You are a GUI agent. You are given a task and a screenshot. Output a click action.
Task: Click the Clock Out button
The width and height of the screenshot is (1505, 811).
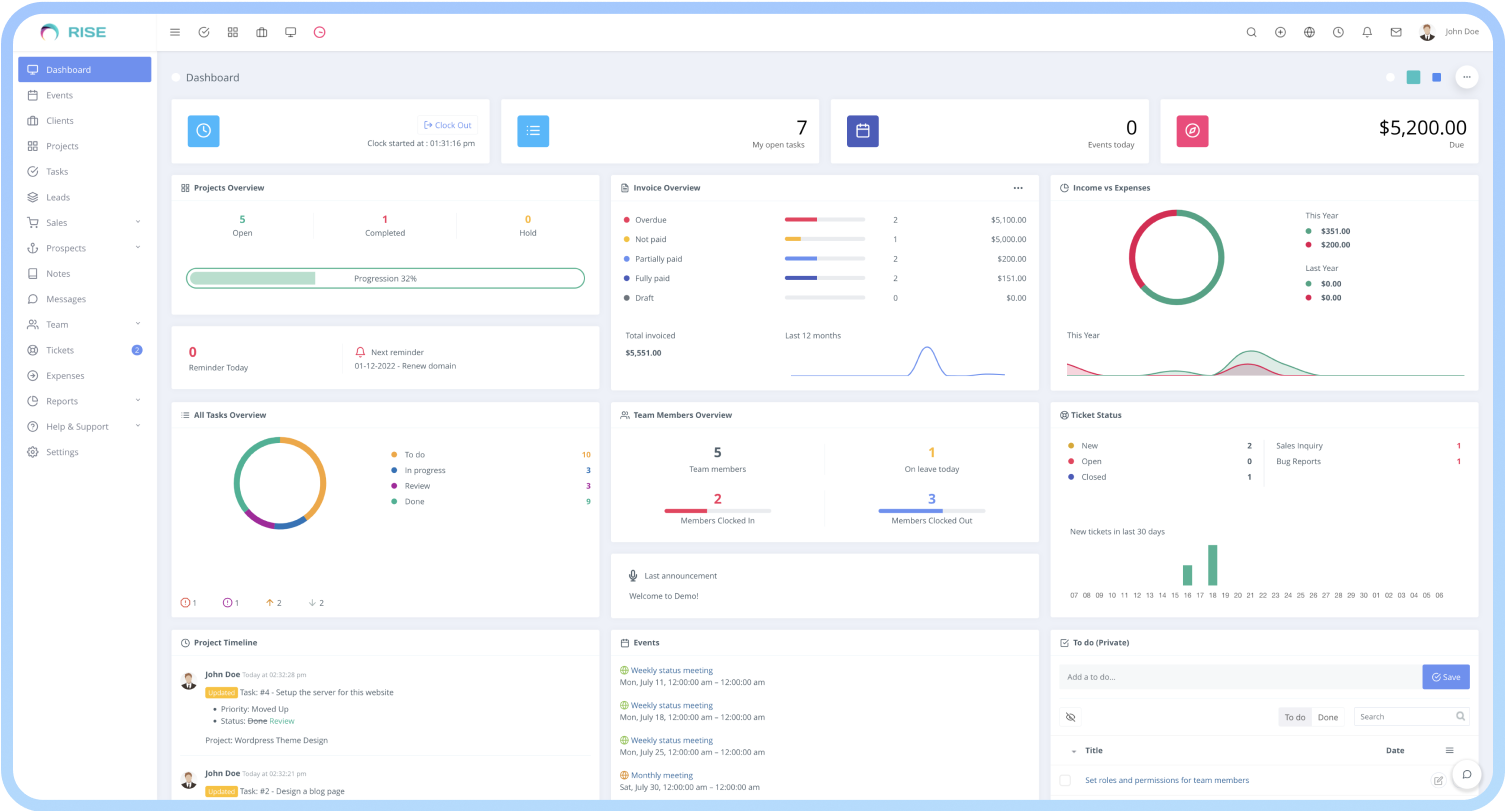(447, 125)
